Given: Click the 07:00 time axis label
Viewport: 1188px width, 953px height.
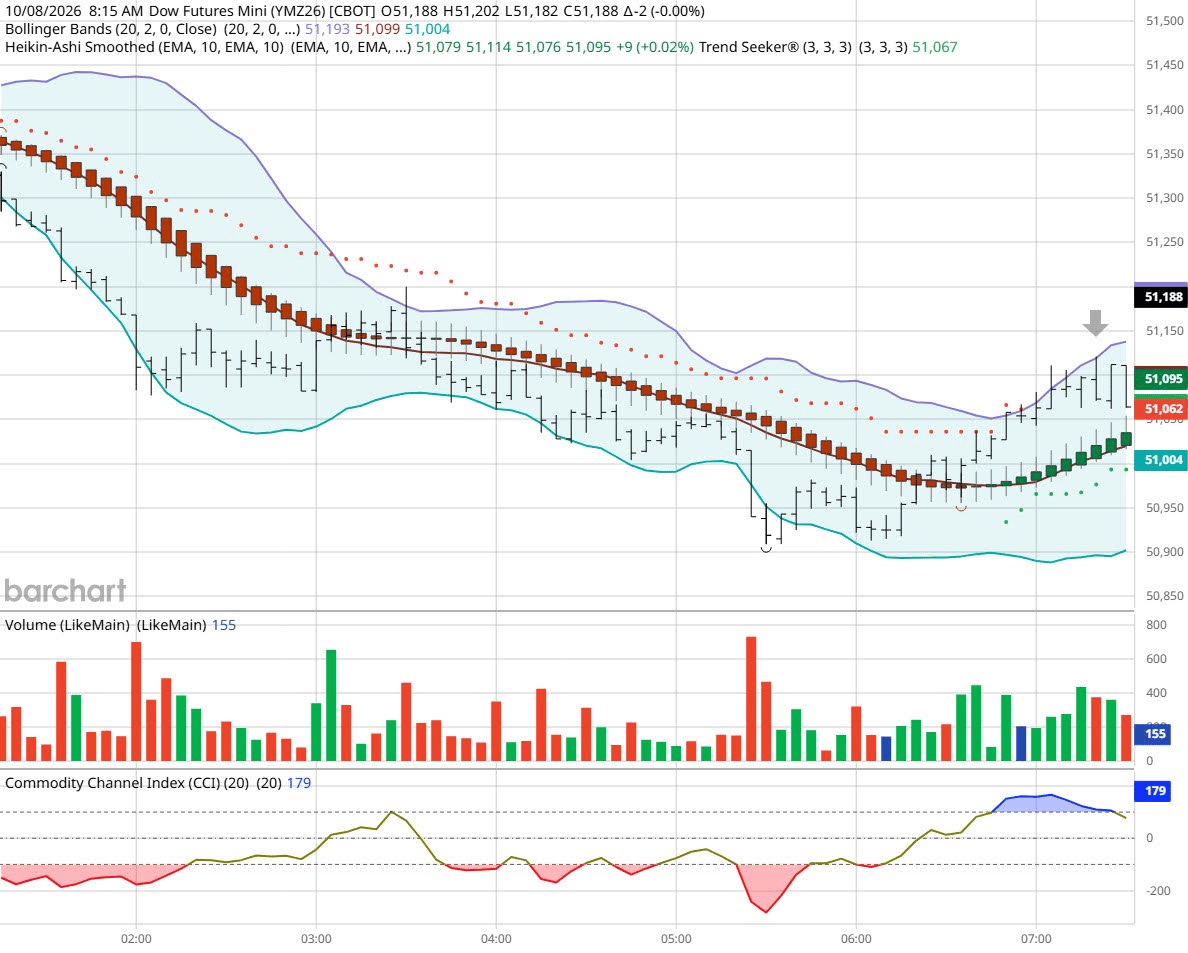Looking at the screenshot, I should tap(1036, 939).
